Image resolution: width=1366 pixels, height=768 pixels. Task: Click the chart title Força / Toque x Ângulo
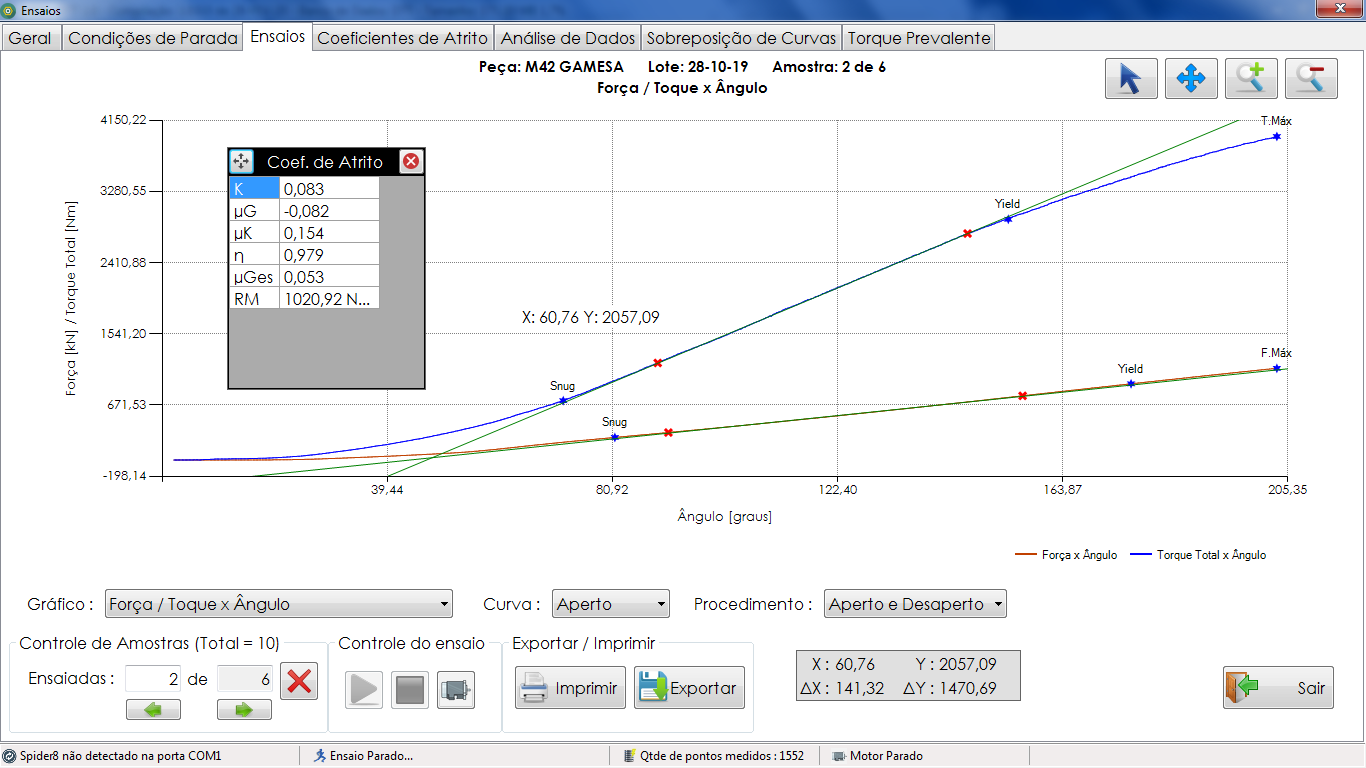[x=682, y=88]
